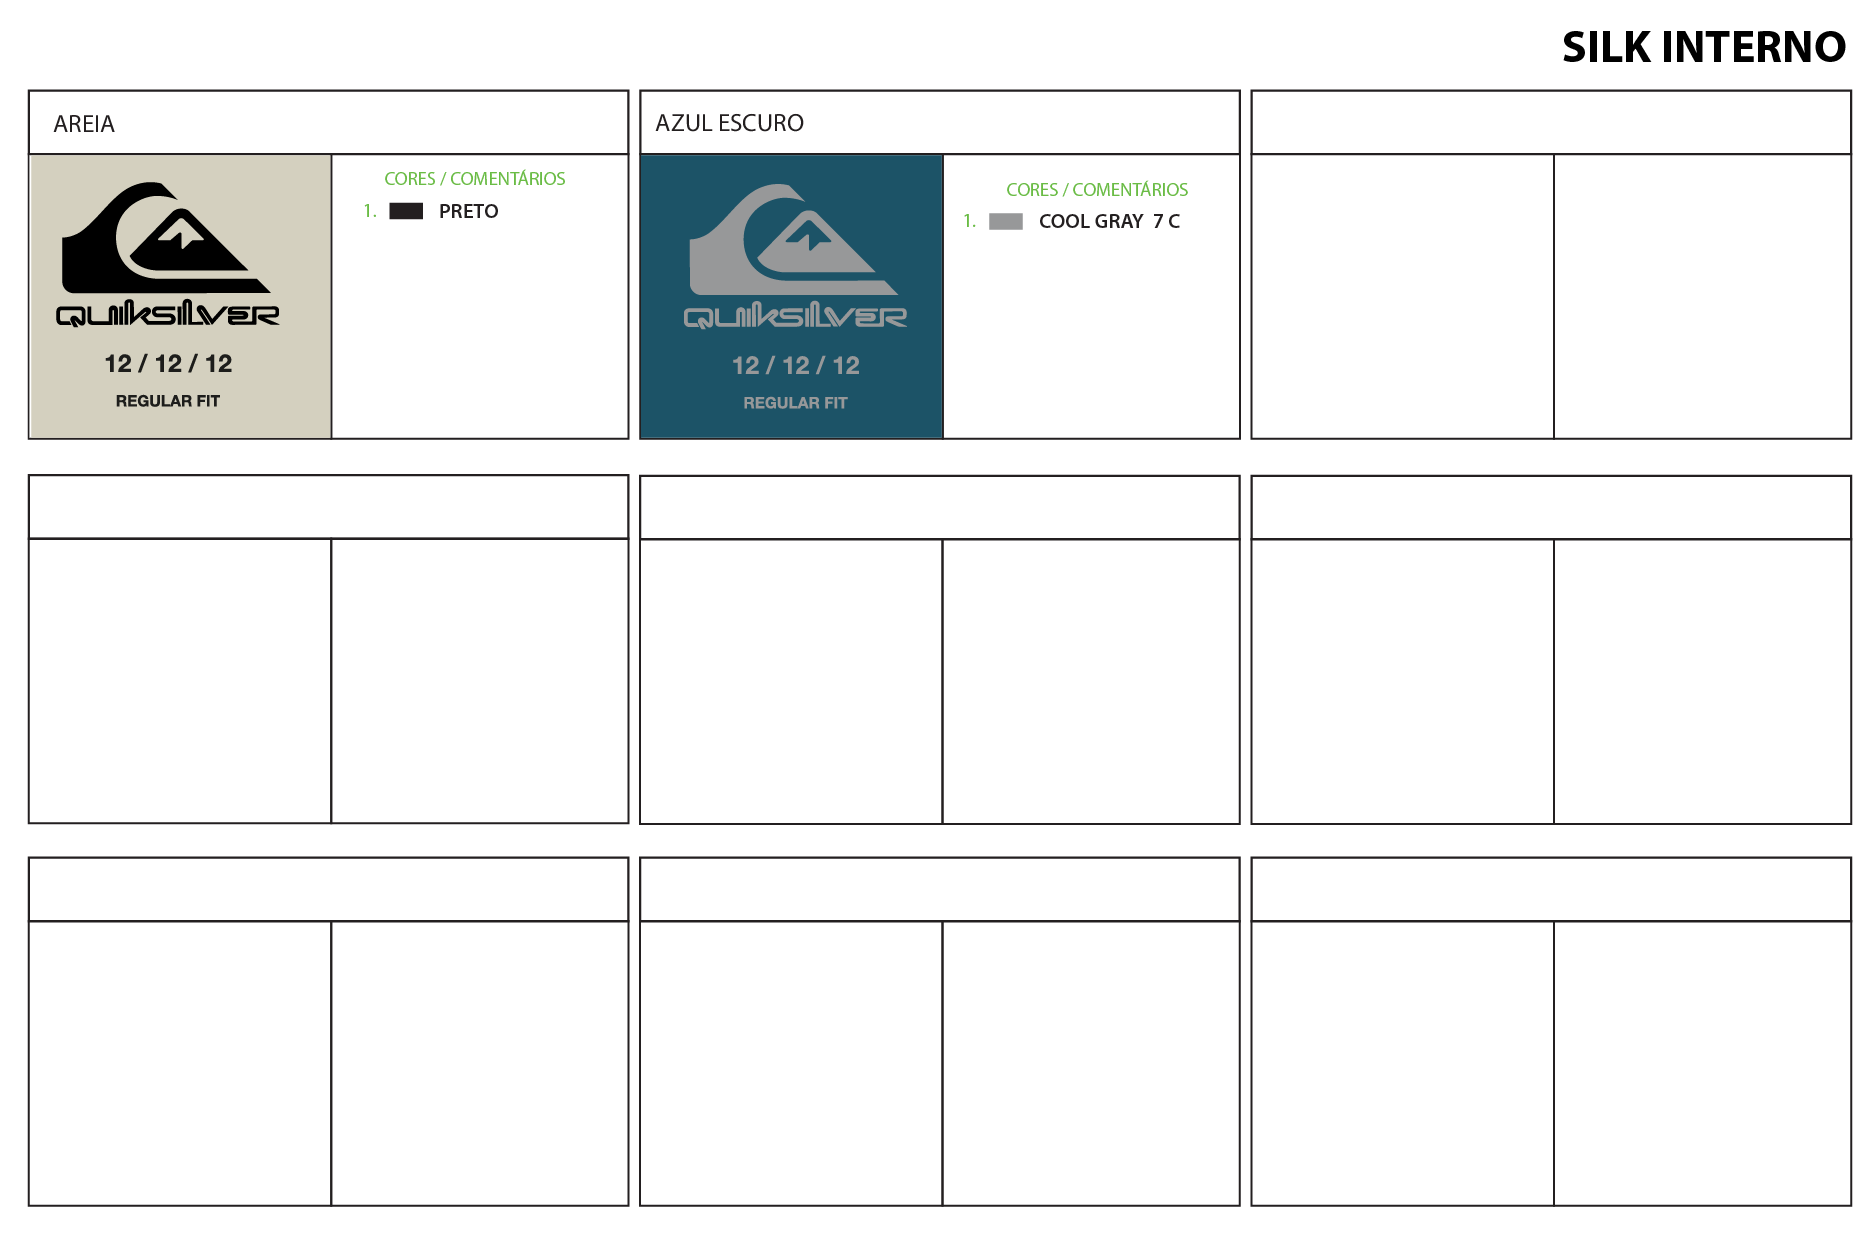
Task: Click REGULAR FIT text on sand label
Action: pos(167,401)
